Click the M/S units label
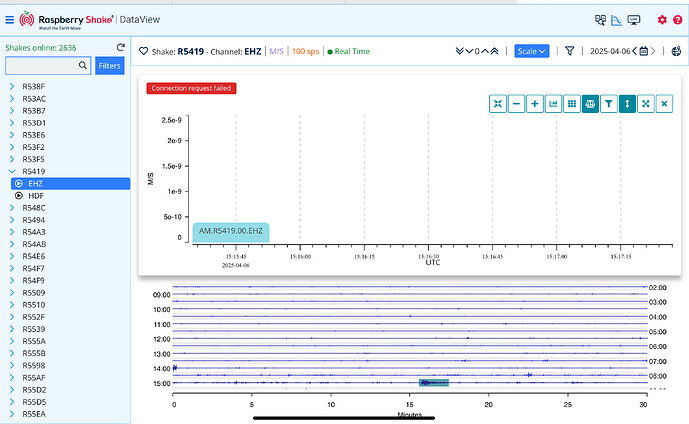The image size is (689, 424). (276, 51)
